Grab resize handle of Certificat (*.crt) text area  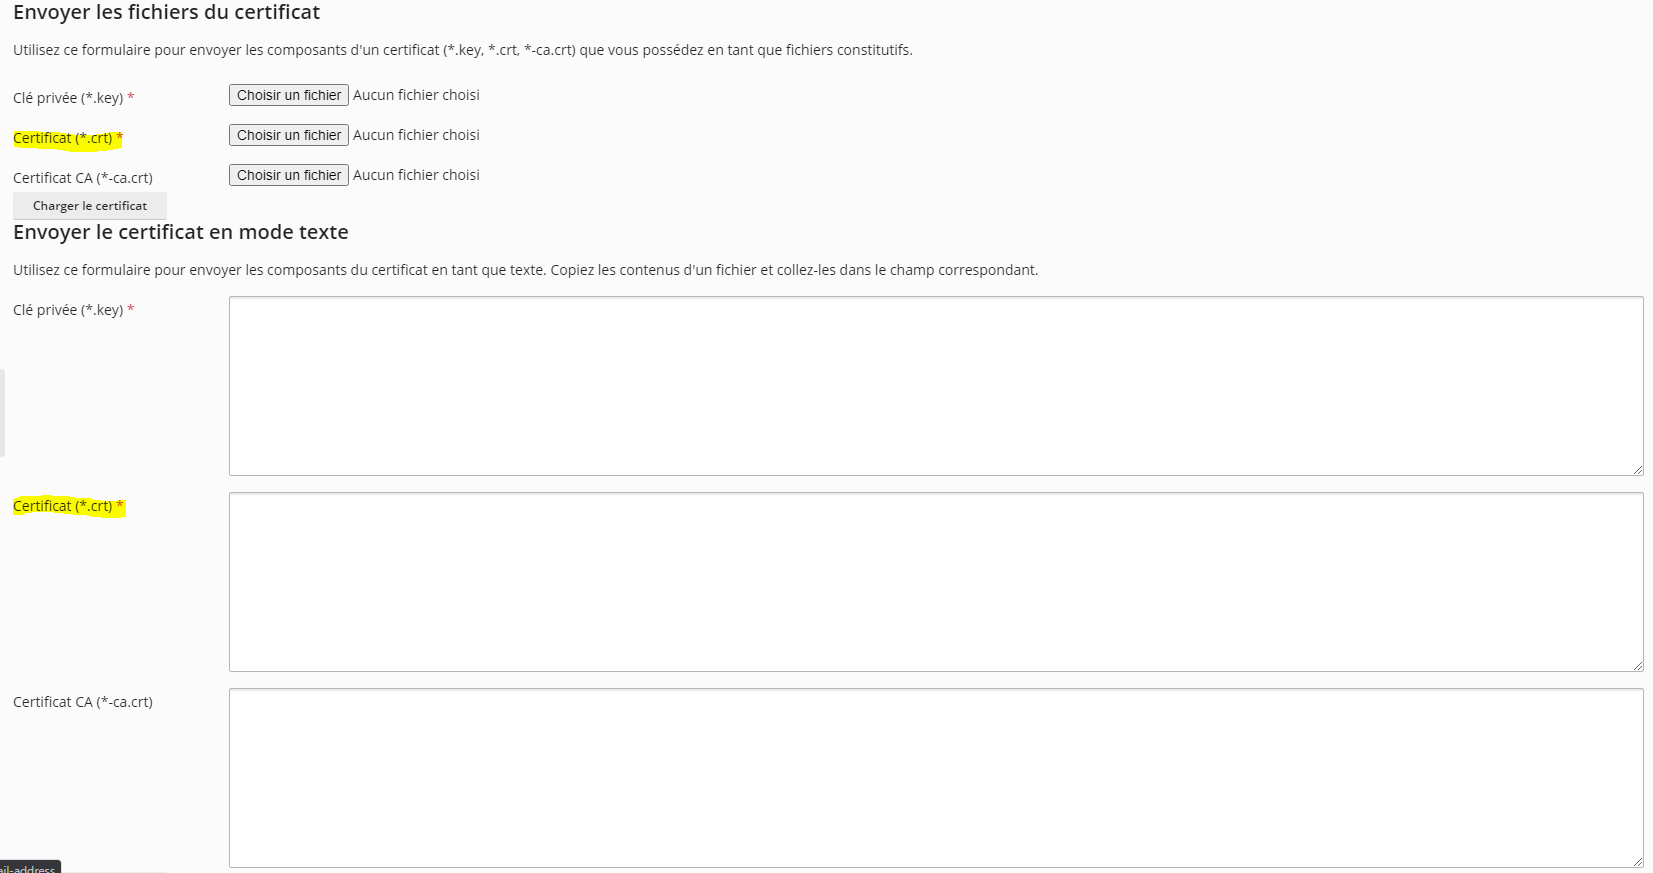(1638, 666)
